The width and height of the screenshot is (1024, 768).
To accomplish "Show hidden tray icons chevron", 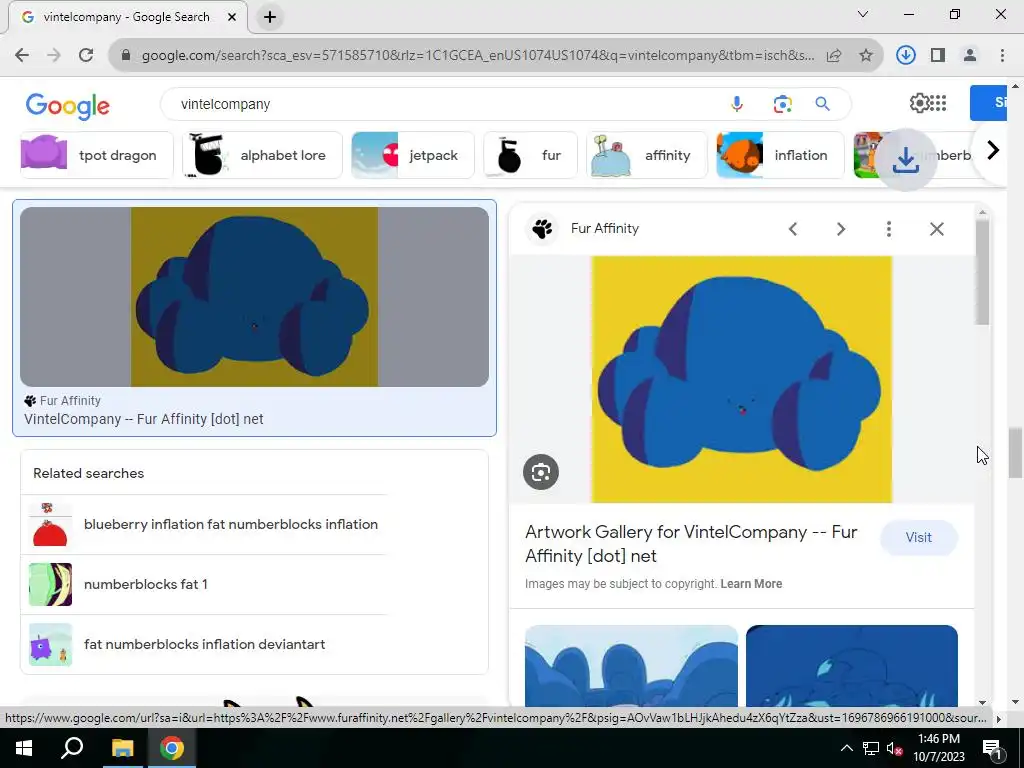I will point(846,748).
